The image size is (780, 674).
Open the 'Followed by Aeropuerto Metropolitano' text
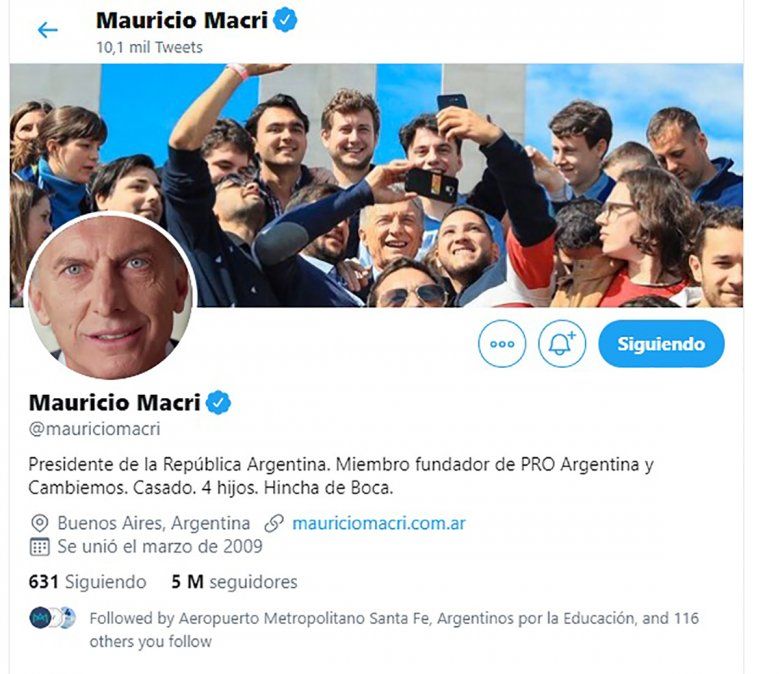(394, 630)
